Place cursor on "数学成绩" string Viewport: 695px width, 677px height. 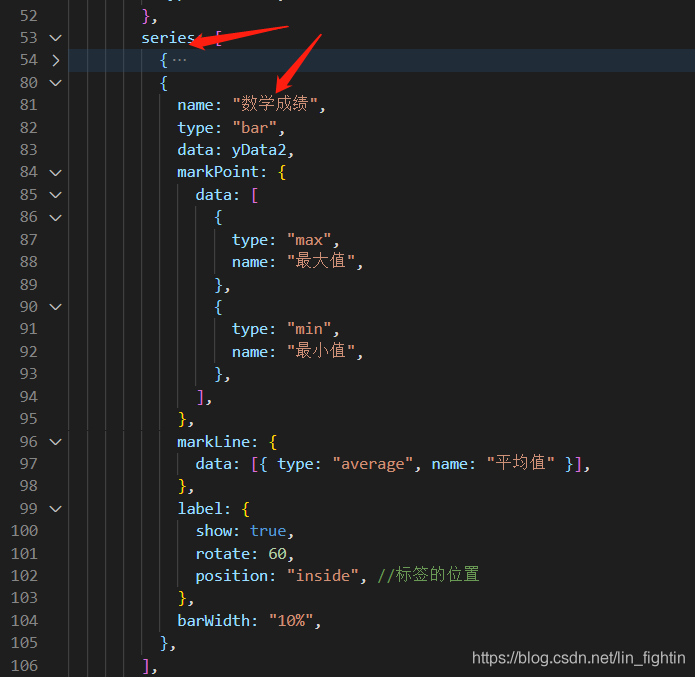point(275,104)
